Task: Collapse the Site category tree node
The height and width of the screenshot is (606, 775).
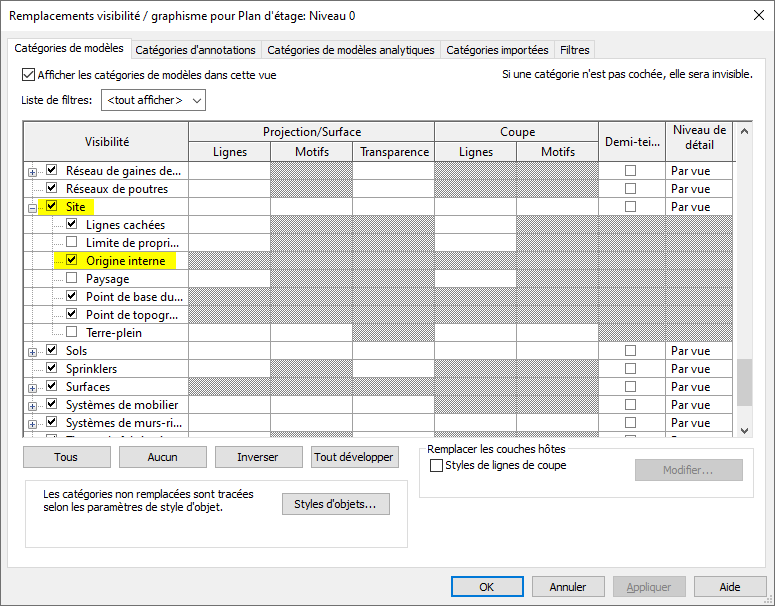Action: click(x=33, y=208)
